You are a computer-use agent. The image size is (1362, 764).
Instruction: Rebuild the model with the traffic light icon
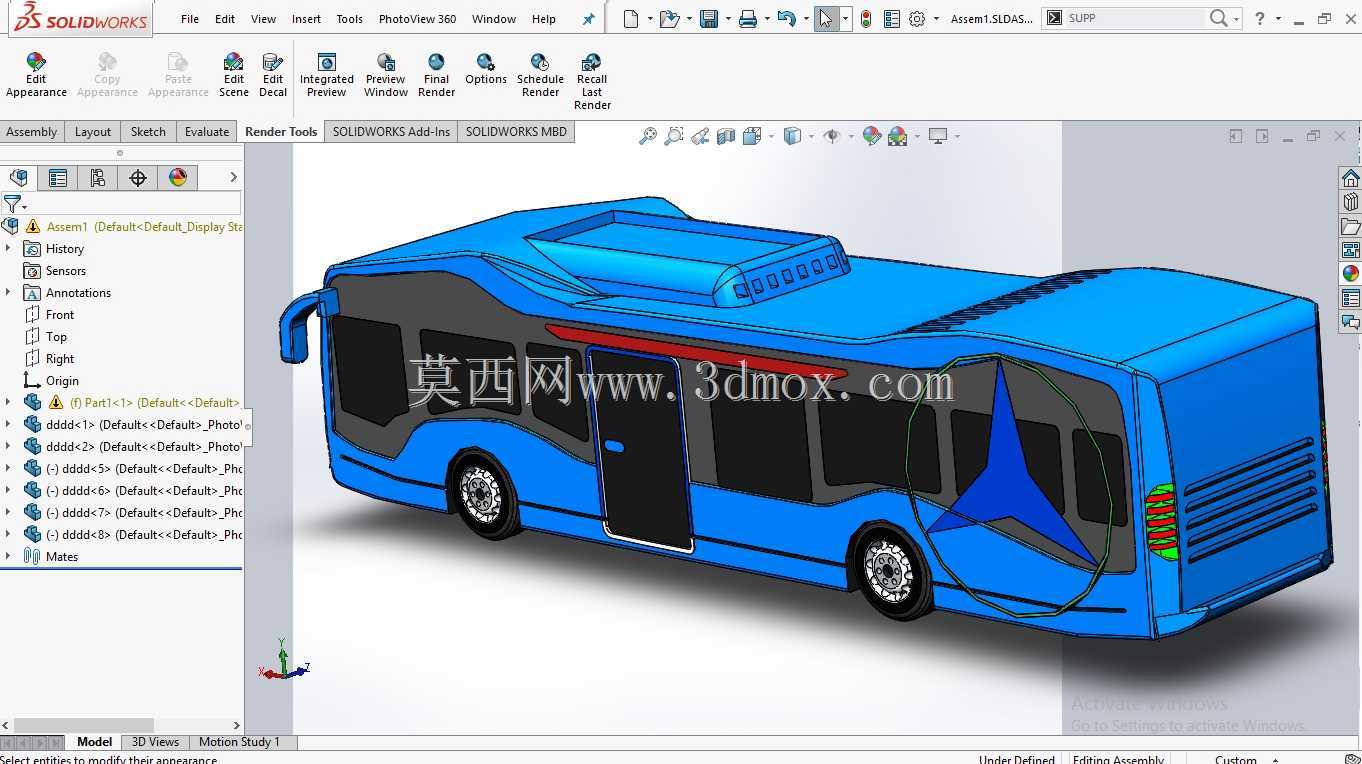866,18
